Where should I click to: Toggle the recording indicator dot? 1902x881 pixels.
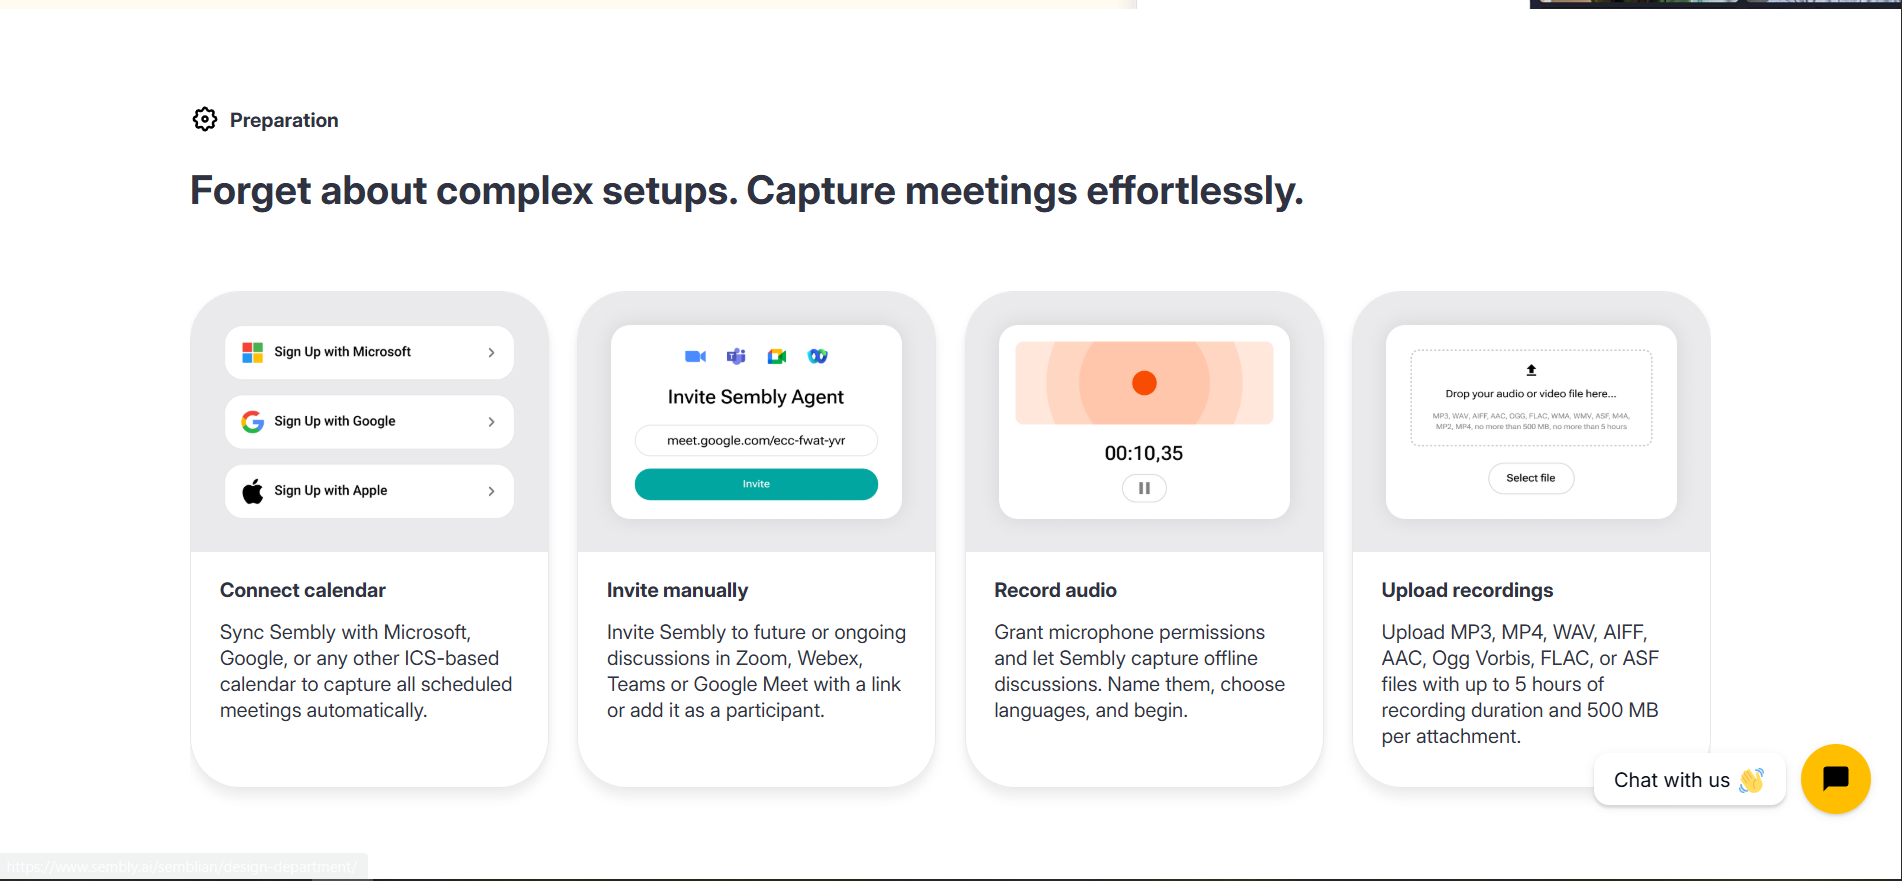coord(1144,382)
